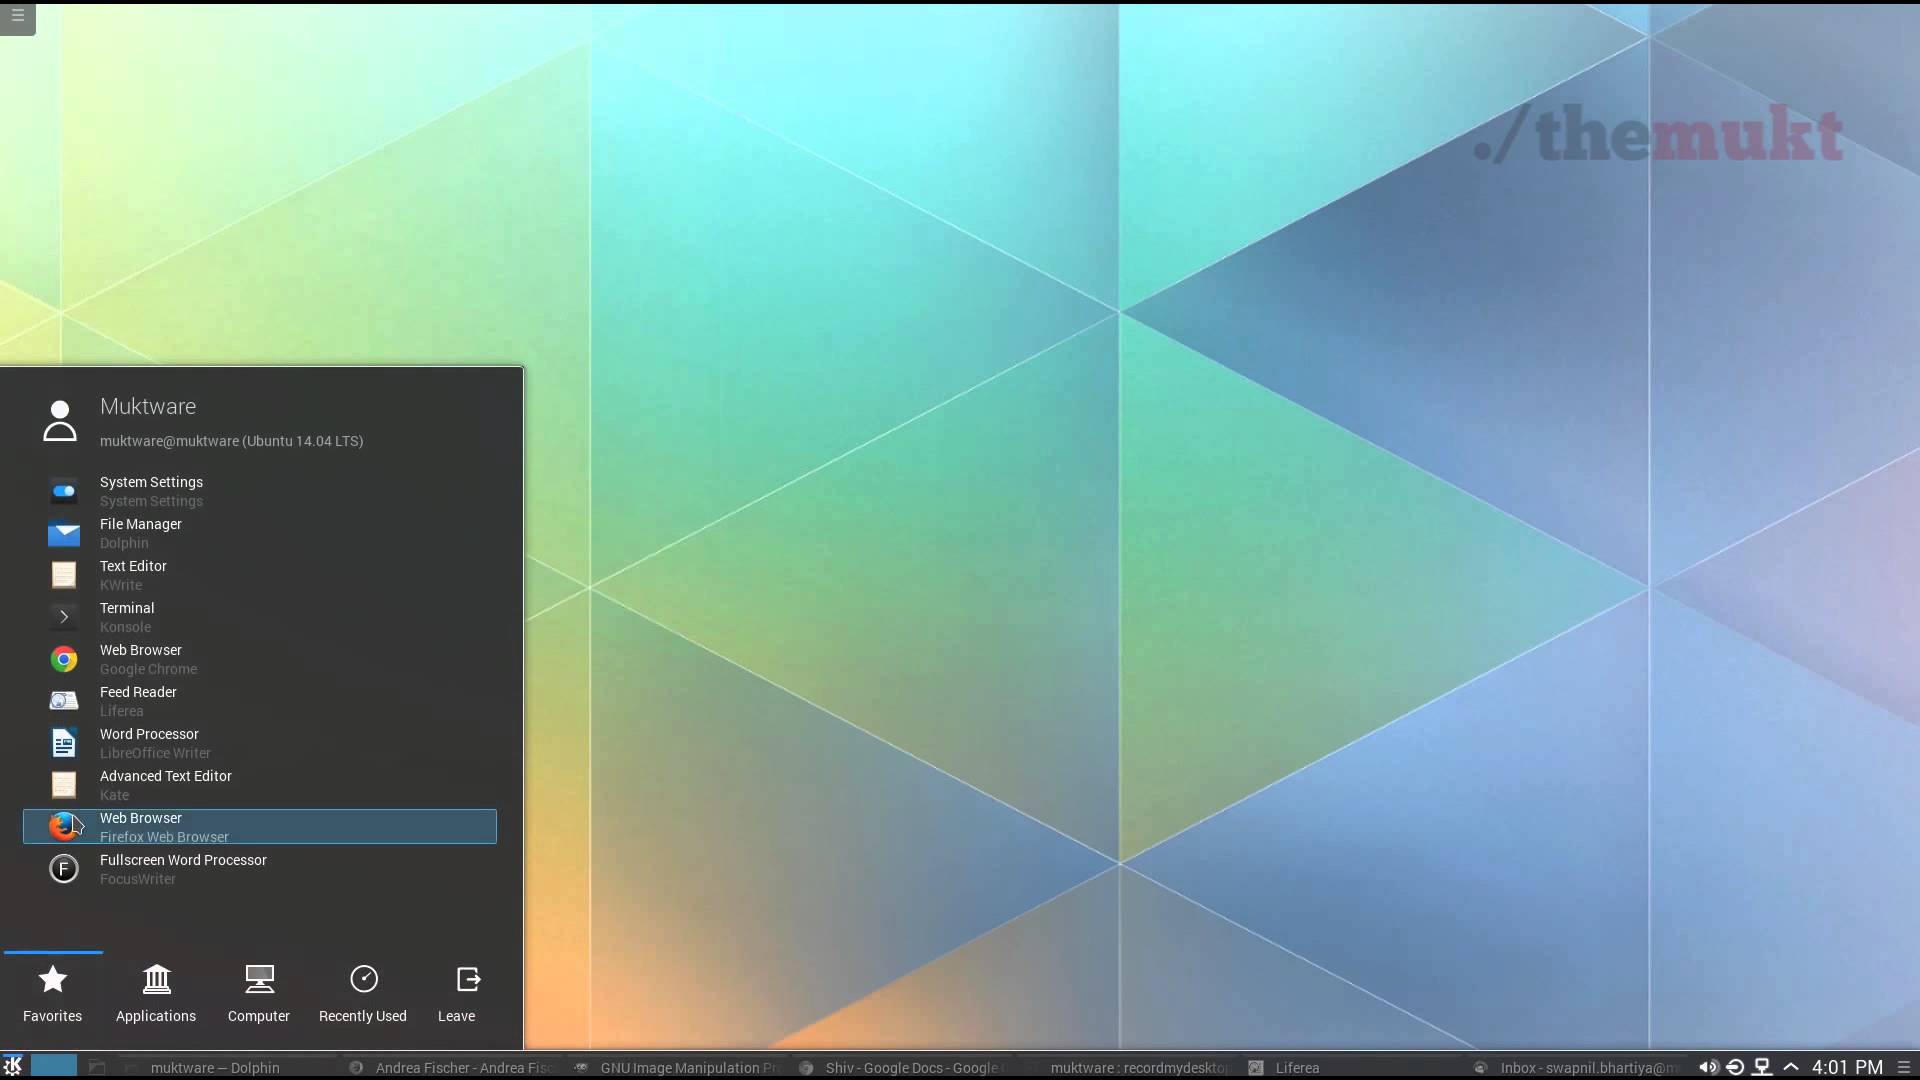The image size is (1920, 1080).
Task: Open System Settings favorite
Action: 151,491
